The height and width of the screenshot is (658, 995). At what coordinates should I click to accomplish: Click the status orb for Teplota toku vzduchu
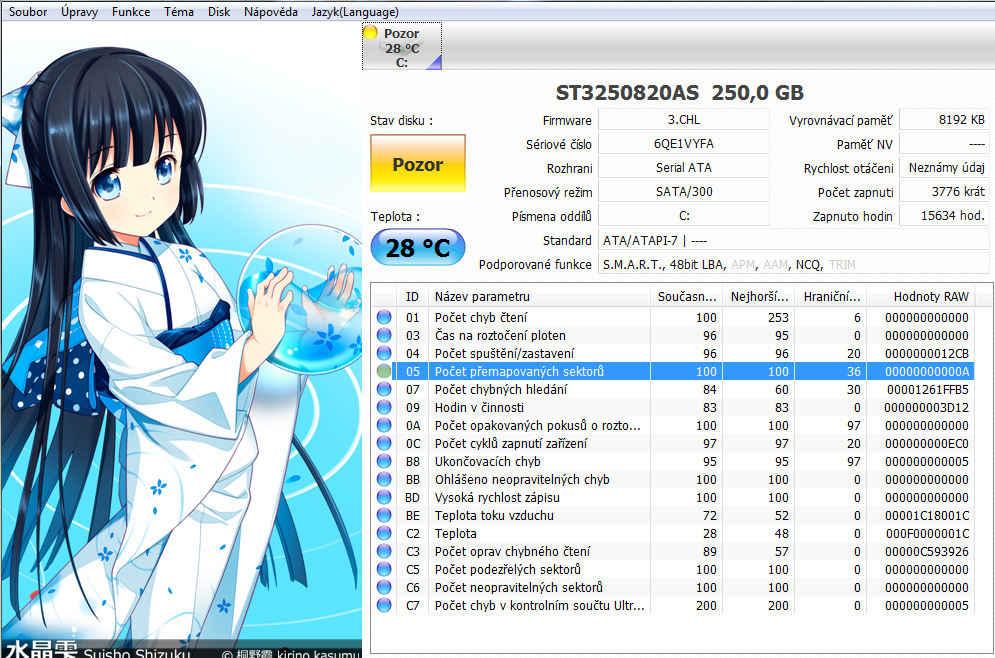(384, 515)
